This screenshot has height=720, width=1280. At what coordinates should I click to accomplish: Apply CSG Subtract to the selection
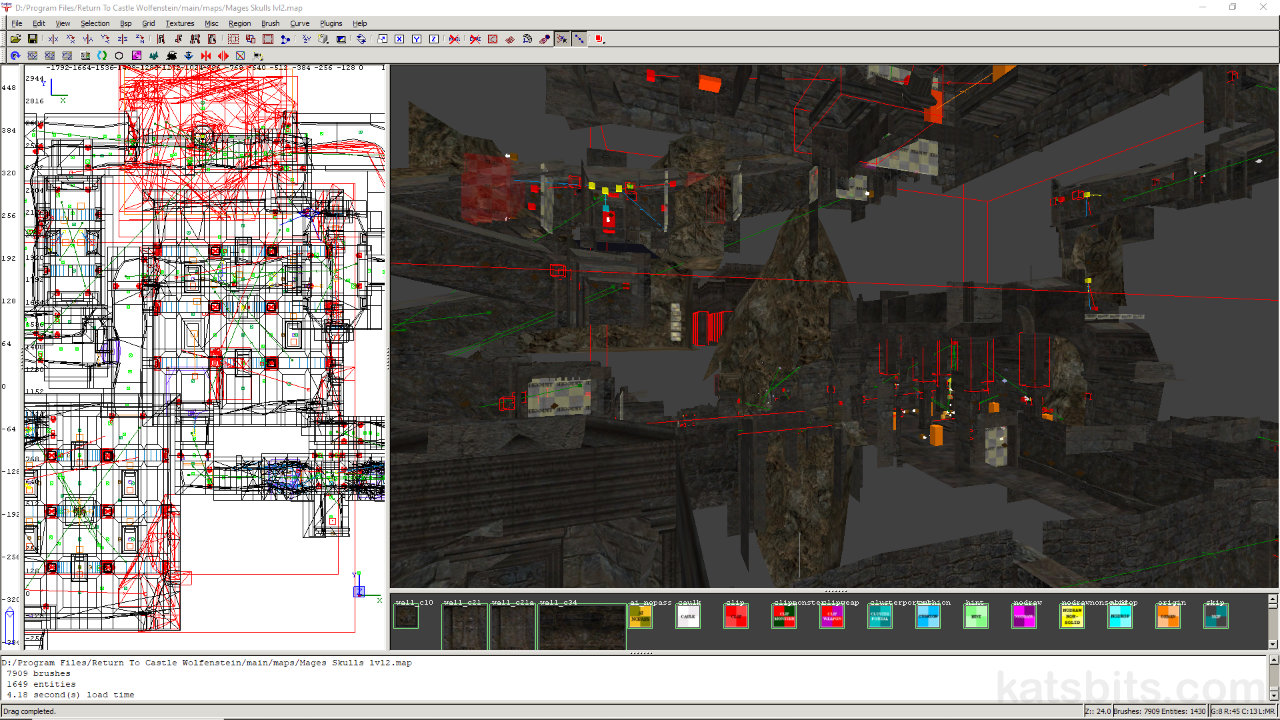tap(233, 39)
